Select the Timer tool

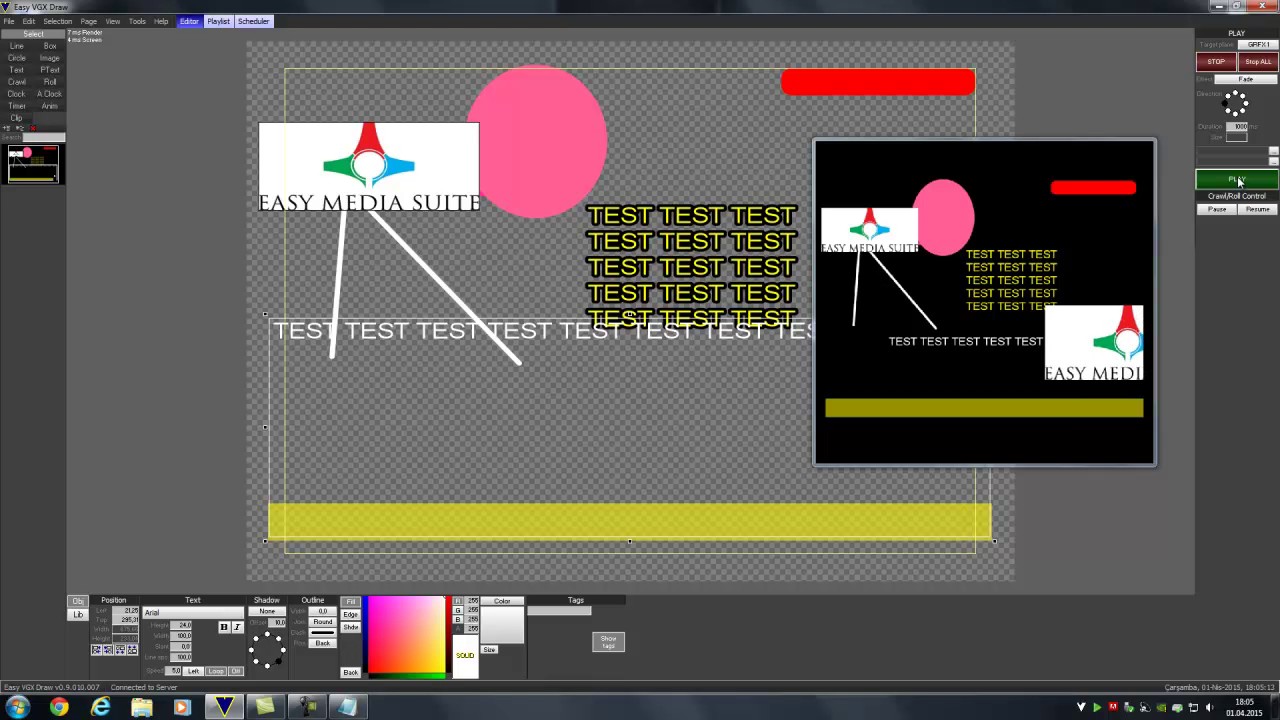(17, 106)
